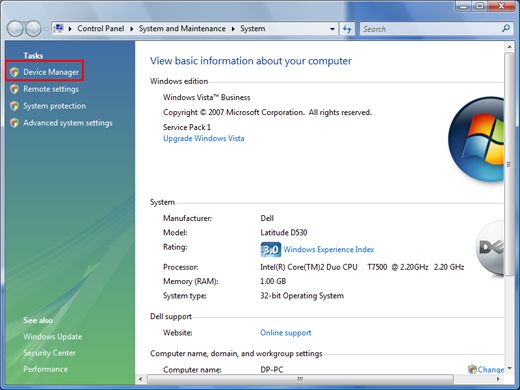Maximize the System window

[480, 6]
